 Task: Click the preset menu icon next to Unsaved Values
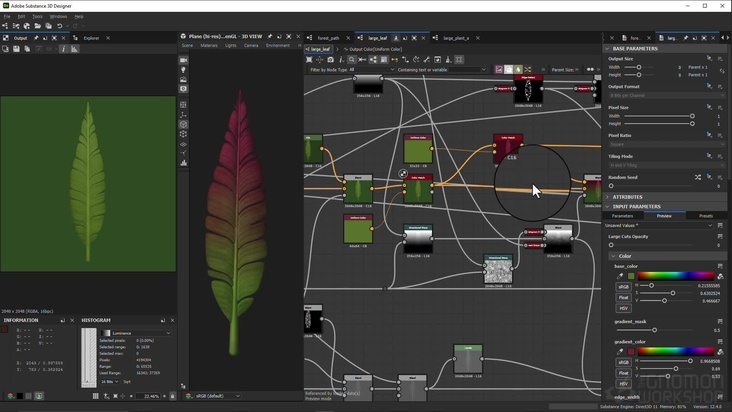click(720, 225)
